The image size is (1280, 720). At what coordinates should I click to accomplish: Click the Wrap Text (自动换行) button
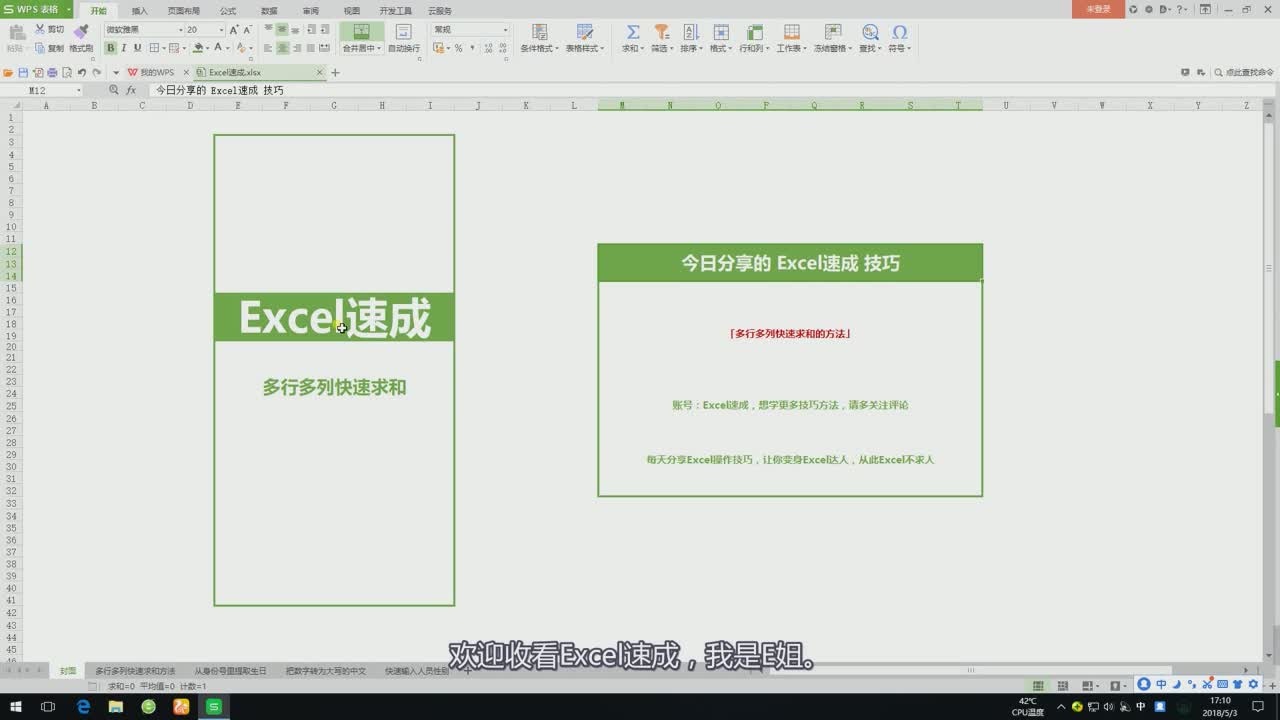404,38
